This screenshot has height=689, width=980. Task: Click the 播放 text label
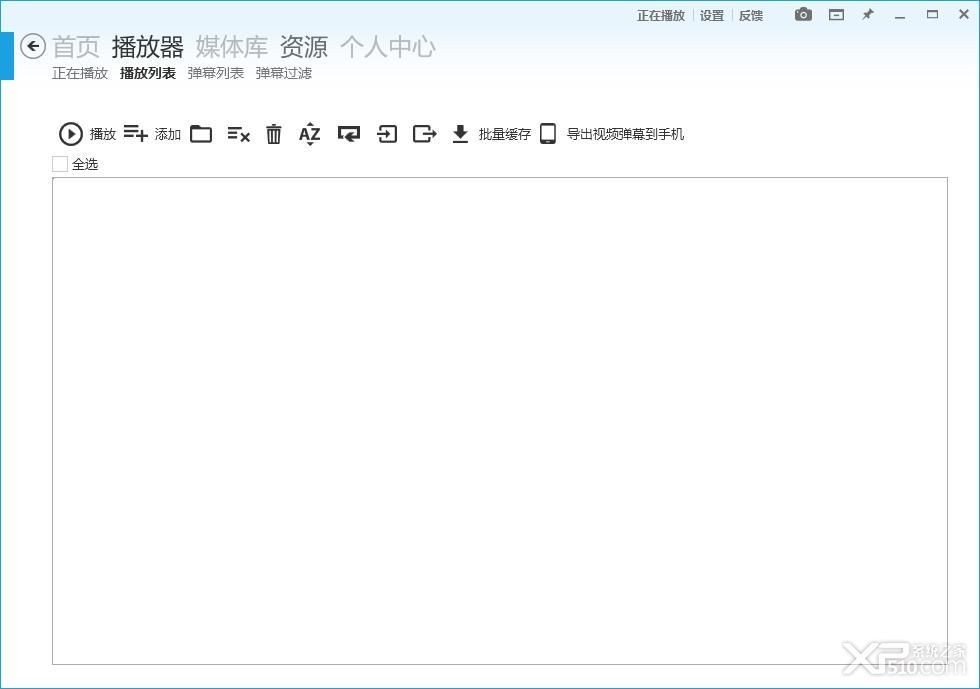tap(103, 134)
